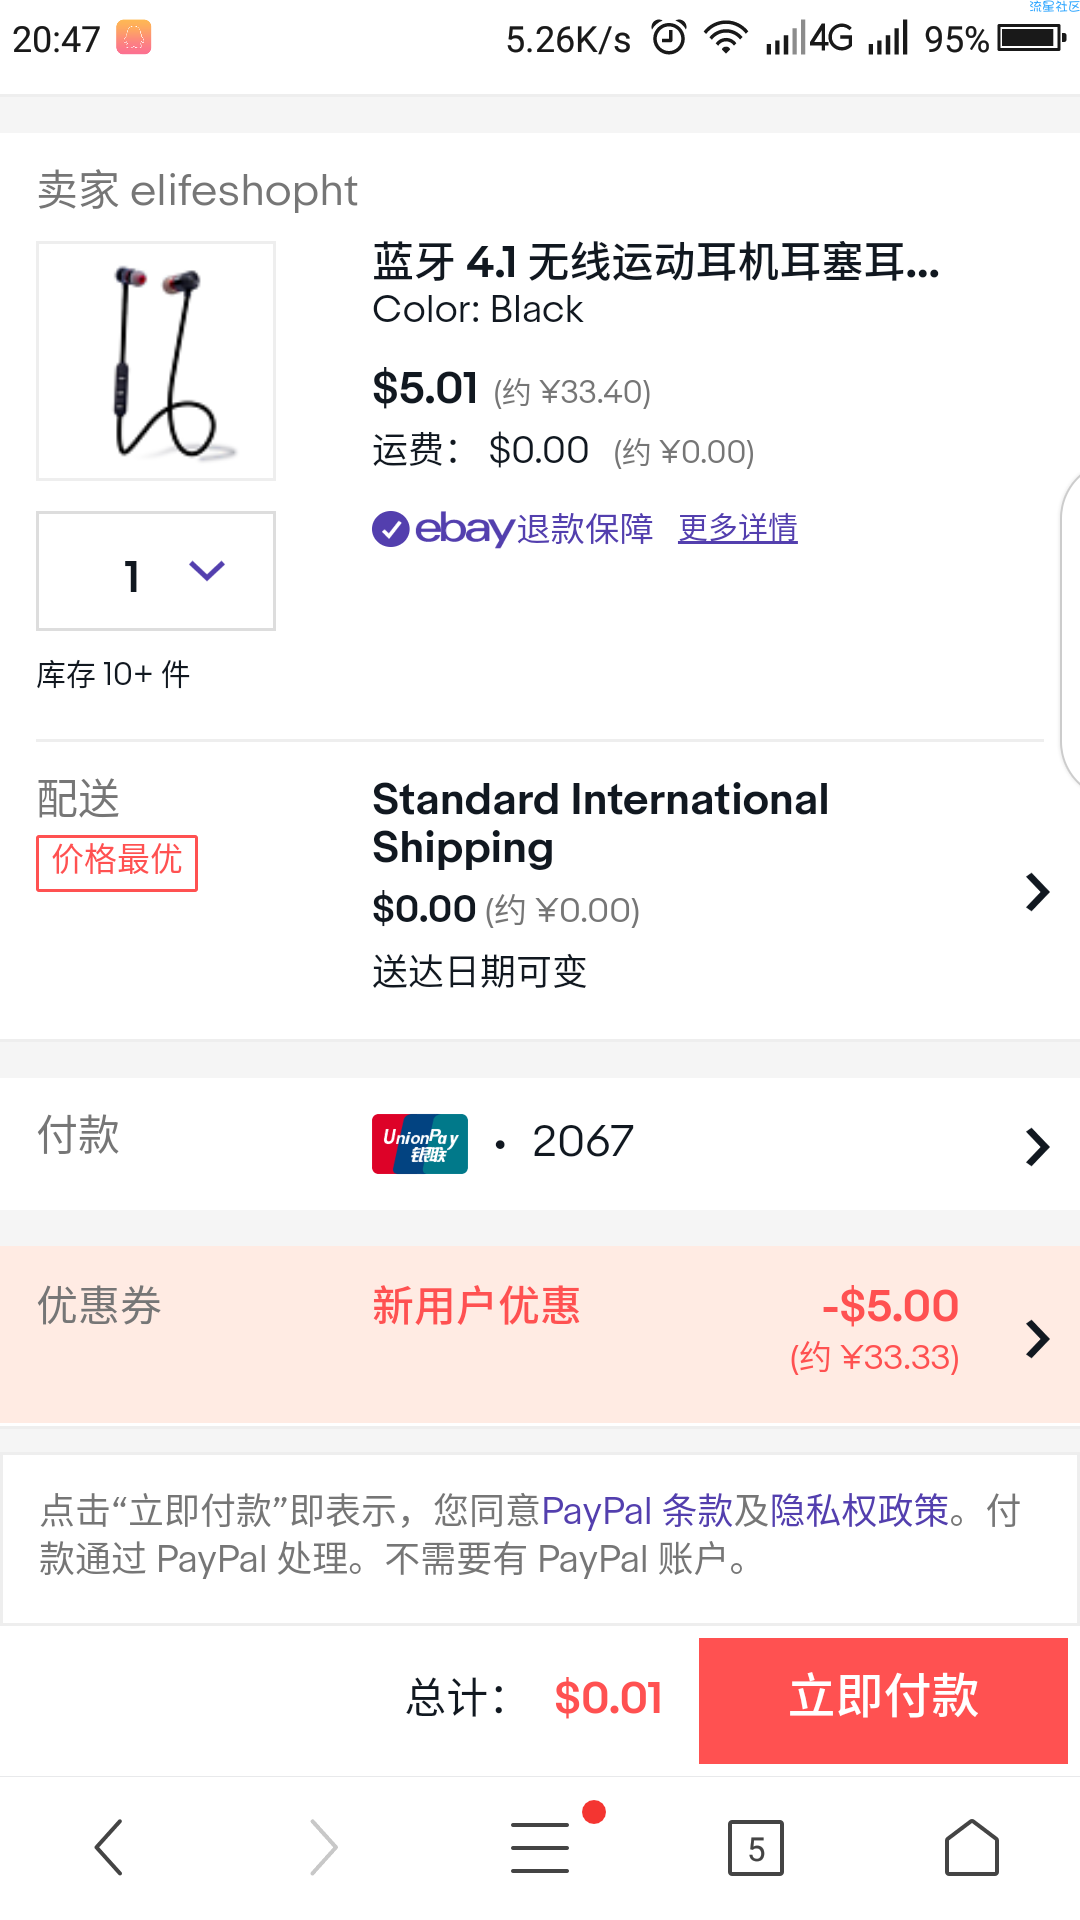
Task: Tap the 新用户优惠 coupon label
Action: pos(476,1306)
